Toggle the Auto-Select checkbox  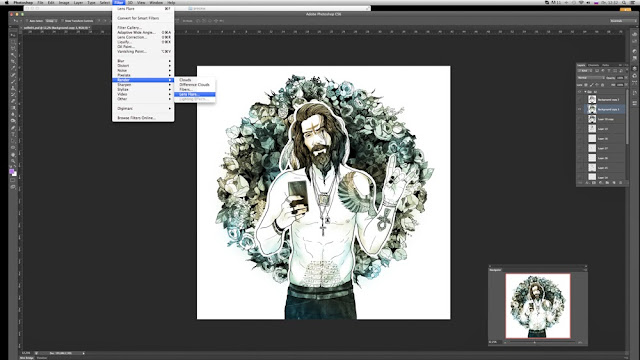pos(27,21)
